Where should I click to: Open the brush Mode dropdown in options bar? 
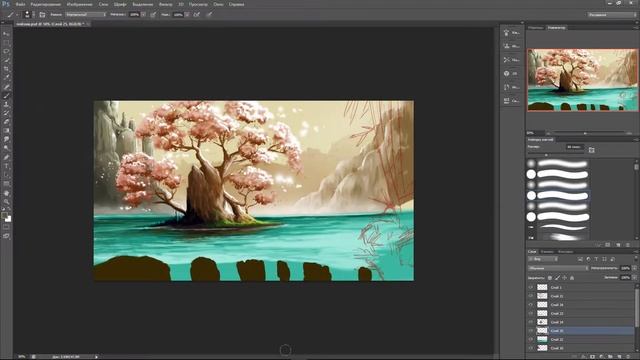86,14
